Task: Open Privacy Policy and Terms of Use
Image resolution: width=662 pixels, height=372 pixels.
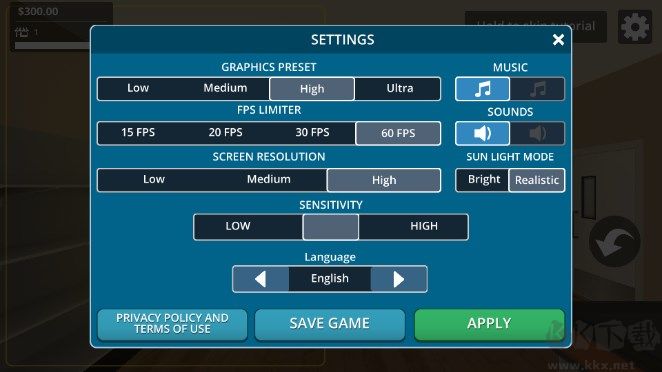Action: tap(172, 324)
